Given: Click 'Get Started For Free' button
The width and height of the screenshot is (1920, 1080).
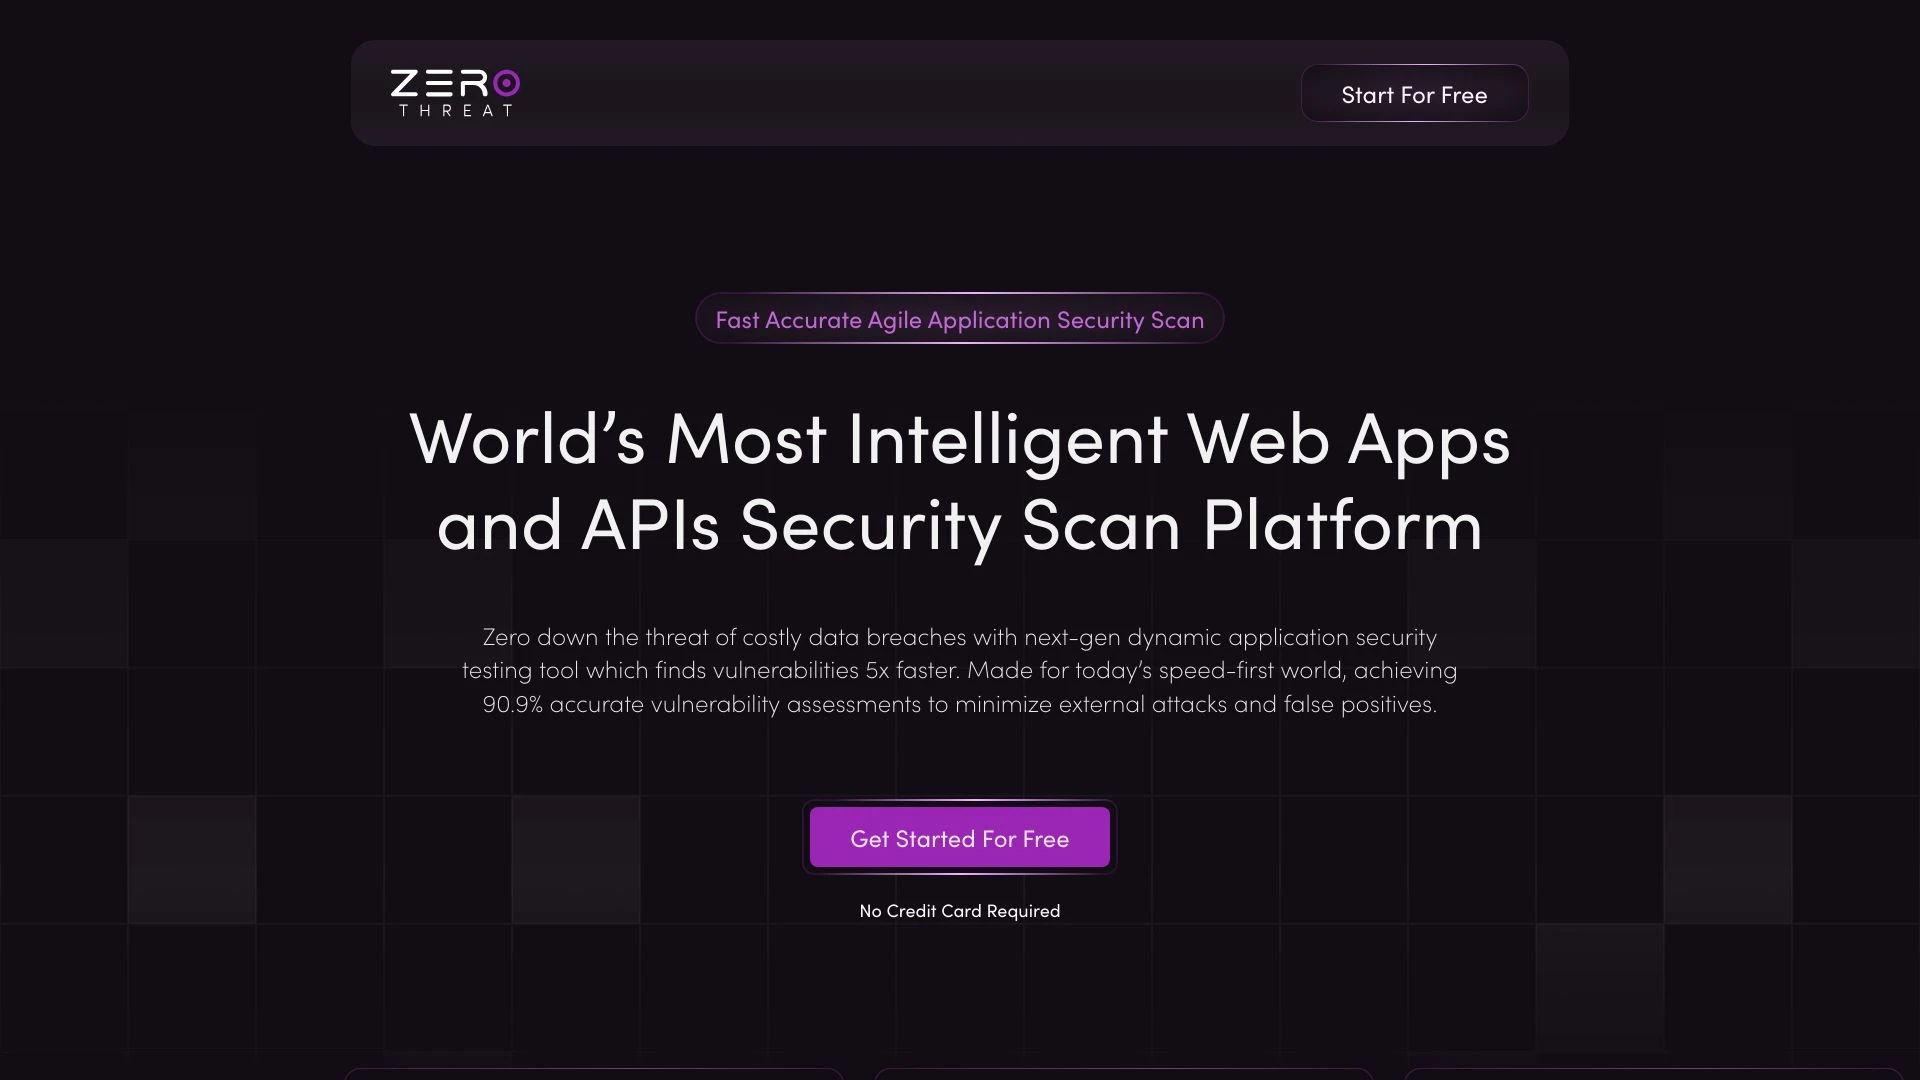Looking at the screenshot, I should [x=960, y=836].
